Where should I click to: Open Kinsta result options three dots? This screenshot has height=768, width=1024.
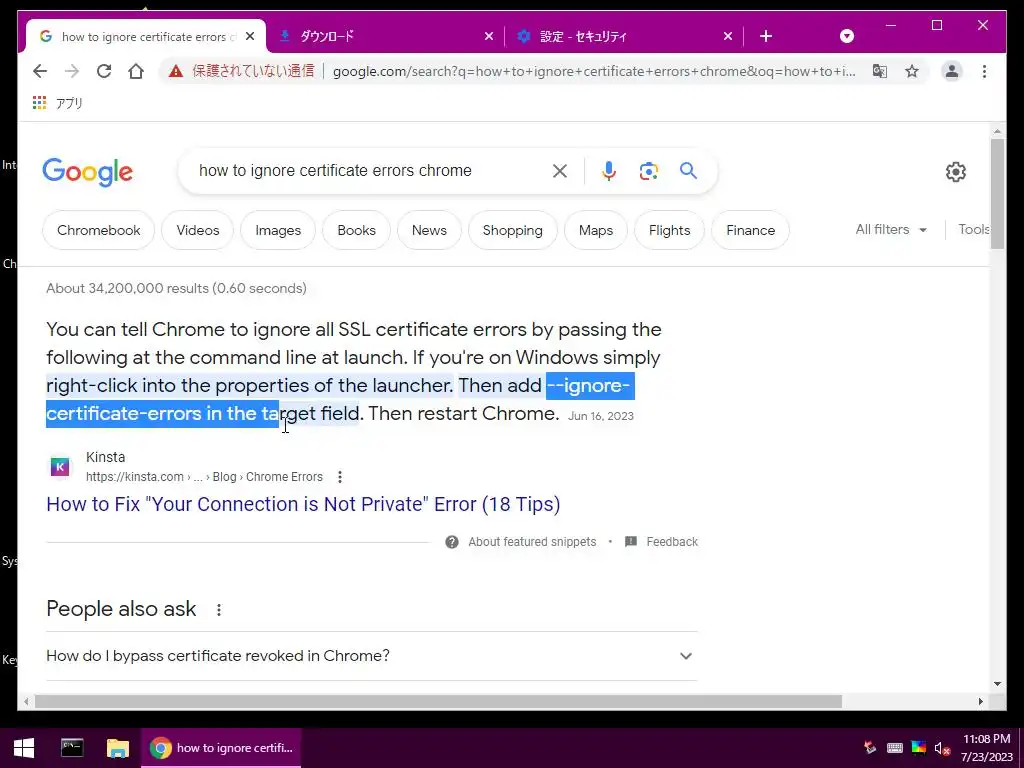tap(340, 477)
